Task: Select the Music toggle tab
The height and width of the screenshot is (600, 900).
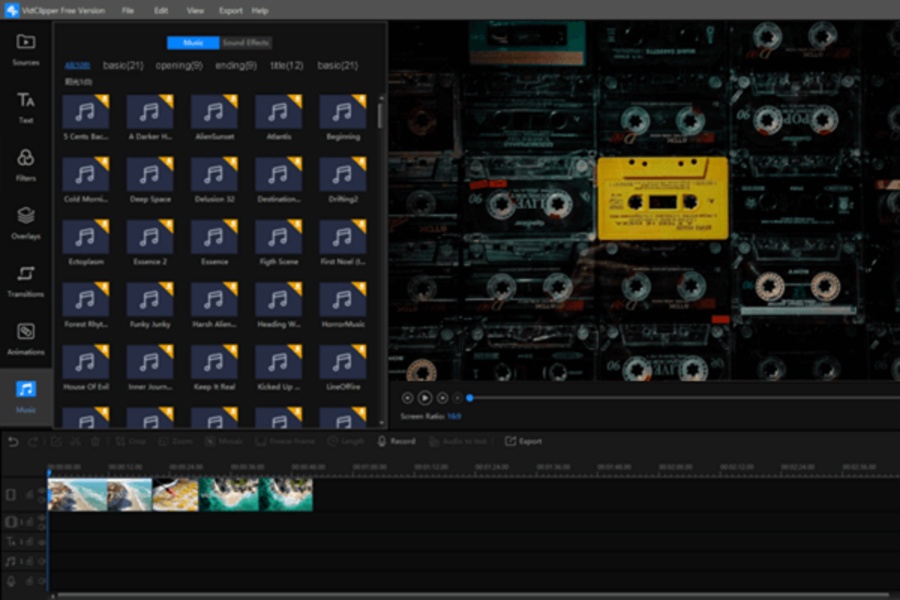Action: point(193,43)
